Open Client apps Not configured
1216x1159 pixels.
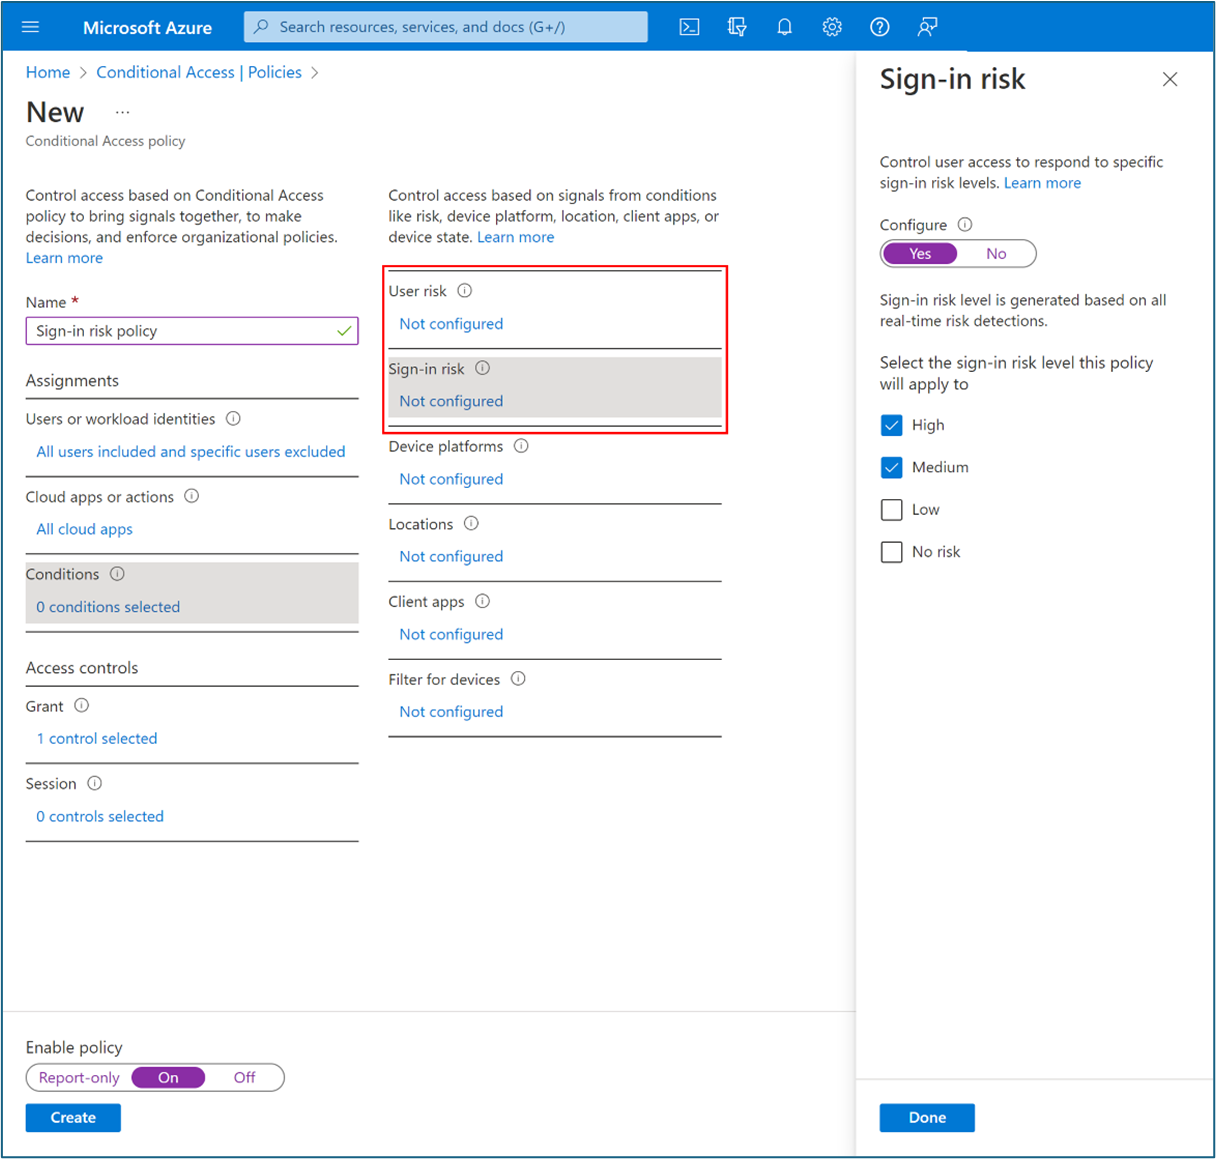[451, 634]
